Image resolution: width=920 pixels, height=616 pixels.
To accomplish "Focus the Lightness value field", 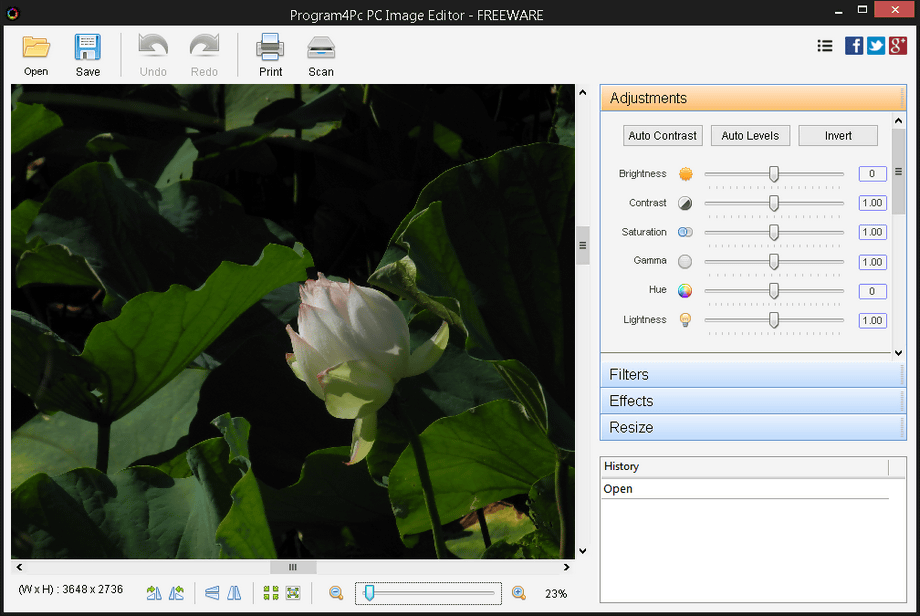I will (x=872, y=320).
